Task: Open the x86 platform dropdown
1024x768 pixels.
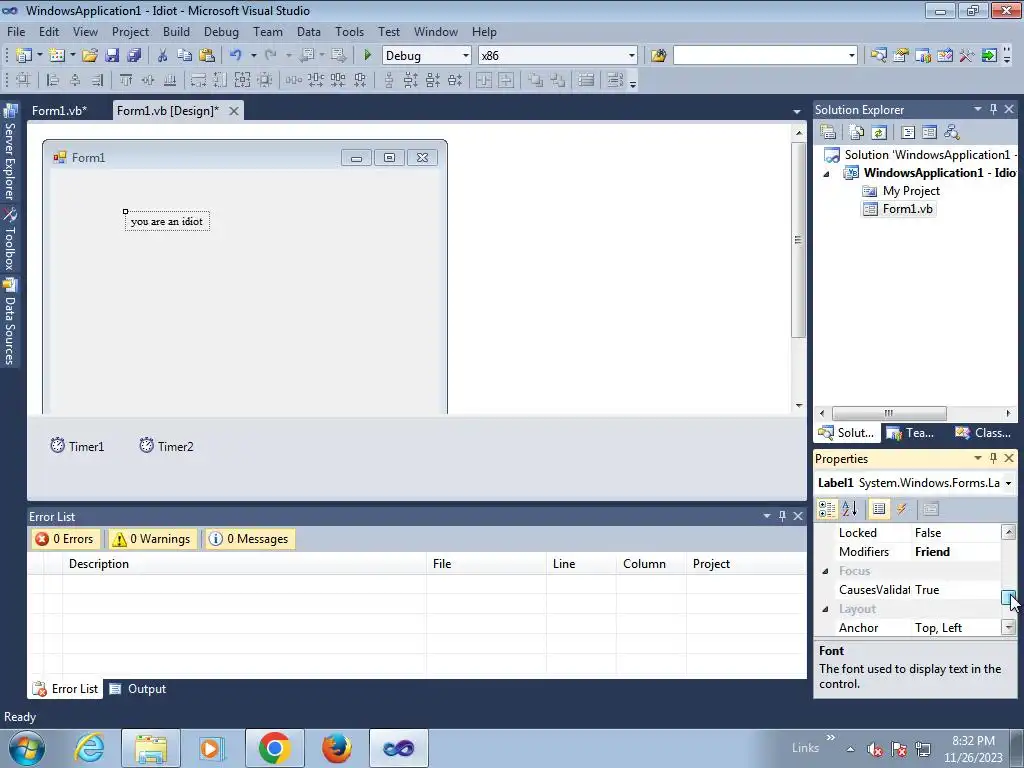Action: pos(632,56)
